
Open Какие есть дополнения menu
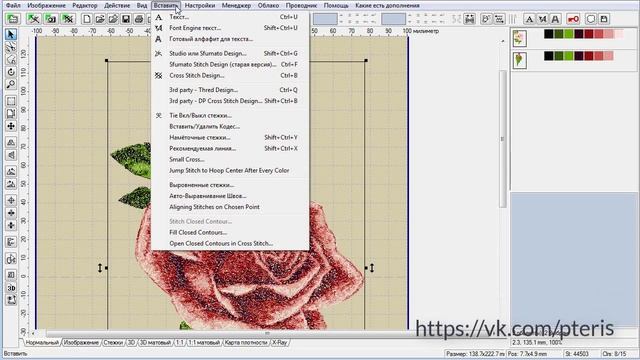[387, 6]
